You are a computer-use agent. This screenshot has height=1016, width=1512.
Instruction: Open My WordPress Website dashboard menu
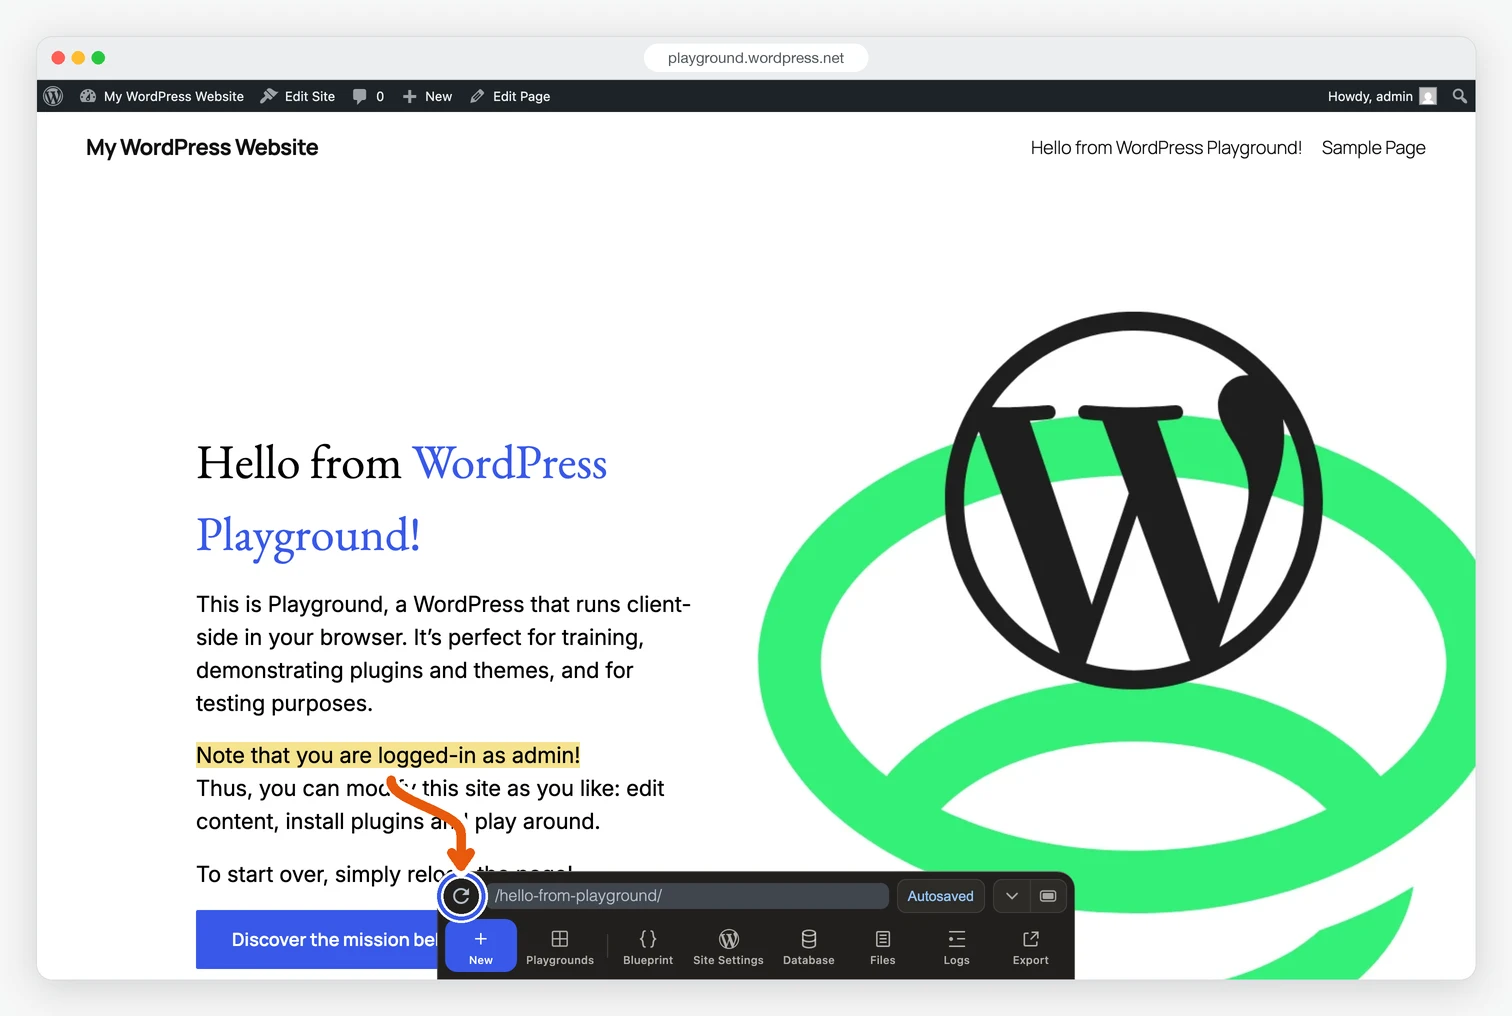tap(162, 96)
